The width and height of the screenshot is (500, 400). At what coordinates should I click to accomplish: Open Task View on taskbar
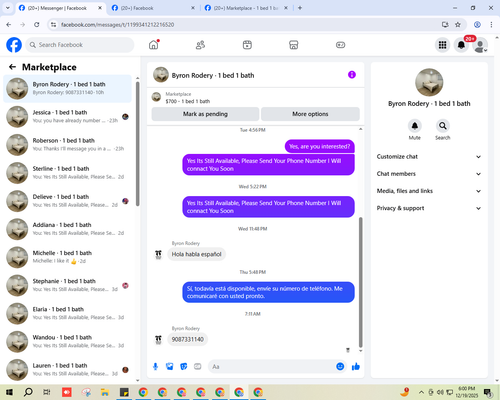[47, 392]
